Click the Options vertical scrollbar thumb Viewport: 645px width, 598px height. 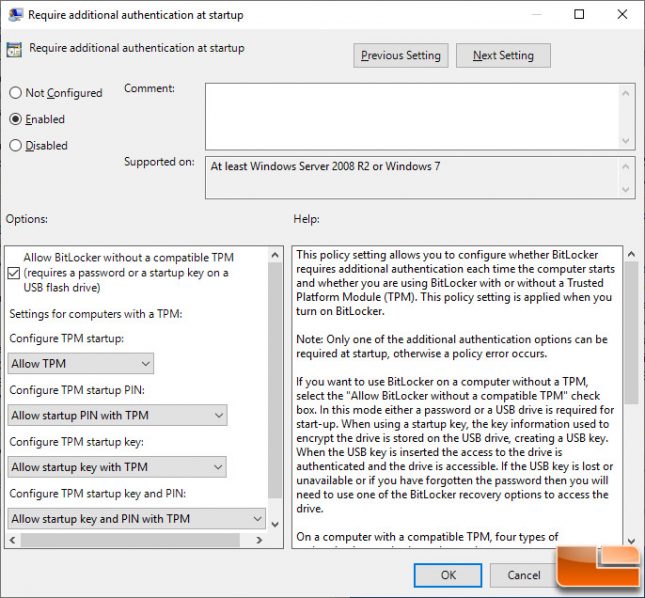pyautogui.click(x=275, y=380)
